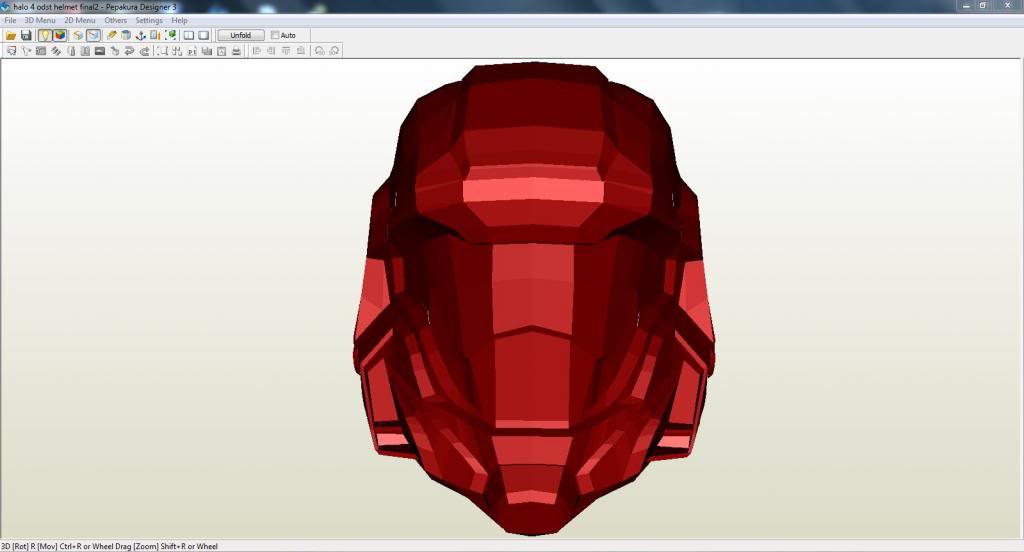Click the red dotted selection tool icon
This screenshot has width=1024, height=552.
click(11, 51)
